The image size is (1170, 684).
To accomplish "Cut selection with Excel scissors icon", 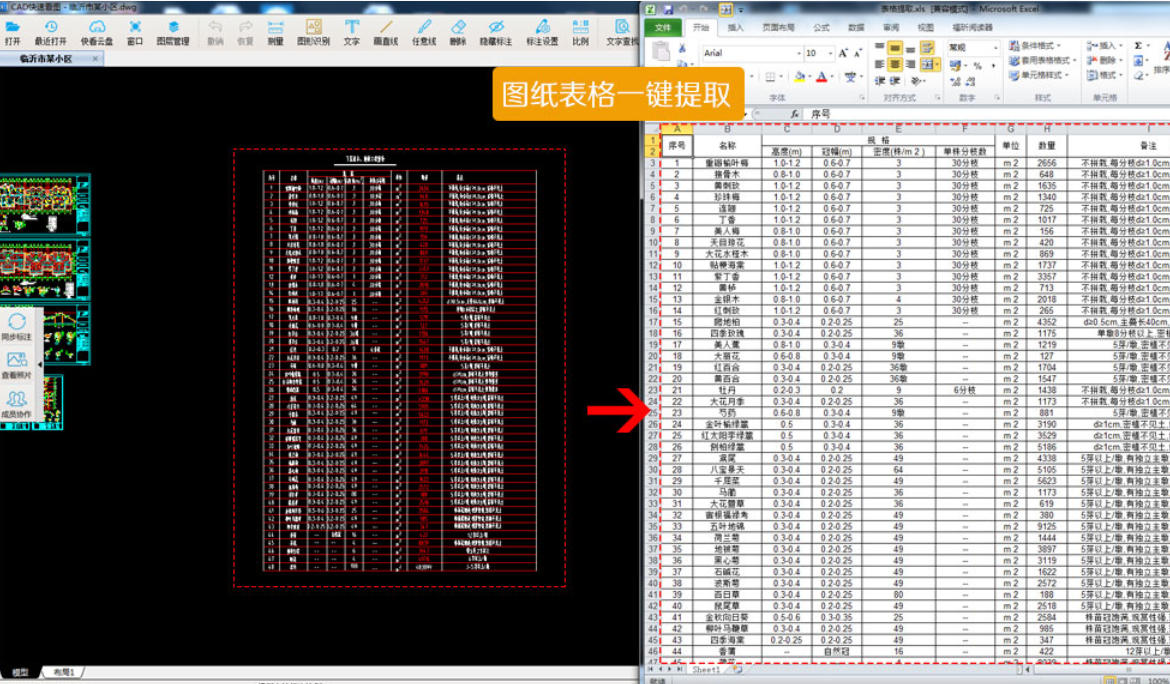I will click(682, 48).
